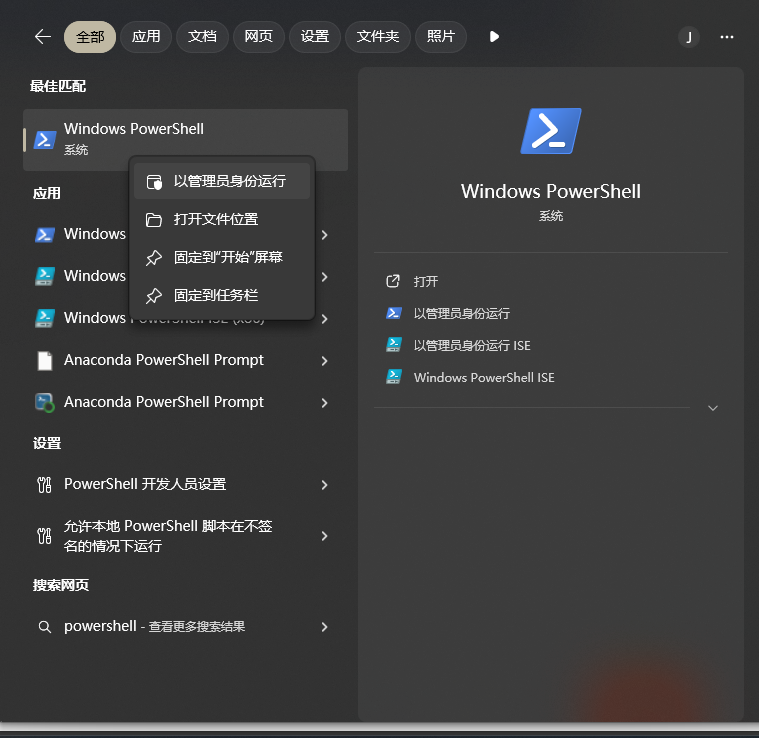Viewport: 759px width, 738px height.
Task: Click the open-external icon beside 打开
Action: tap(393, 281)
